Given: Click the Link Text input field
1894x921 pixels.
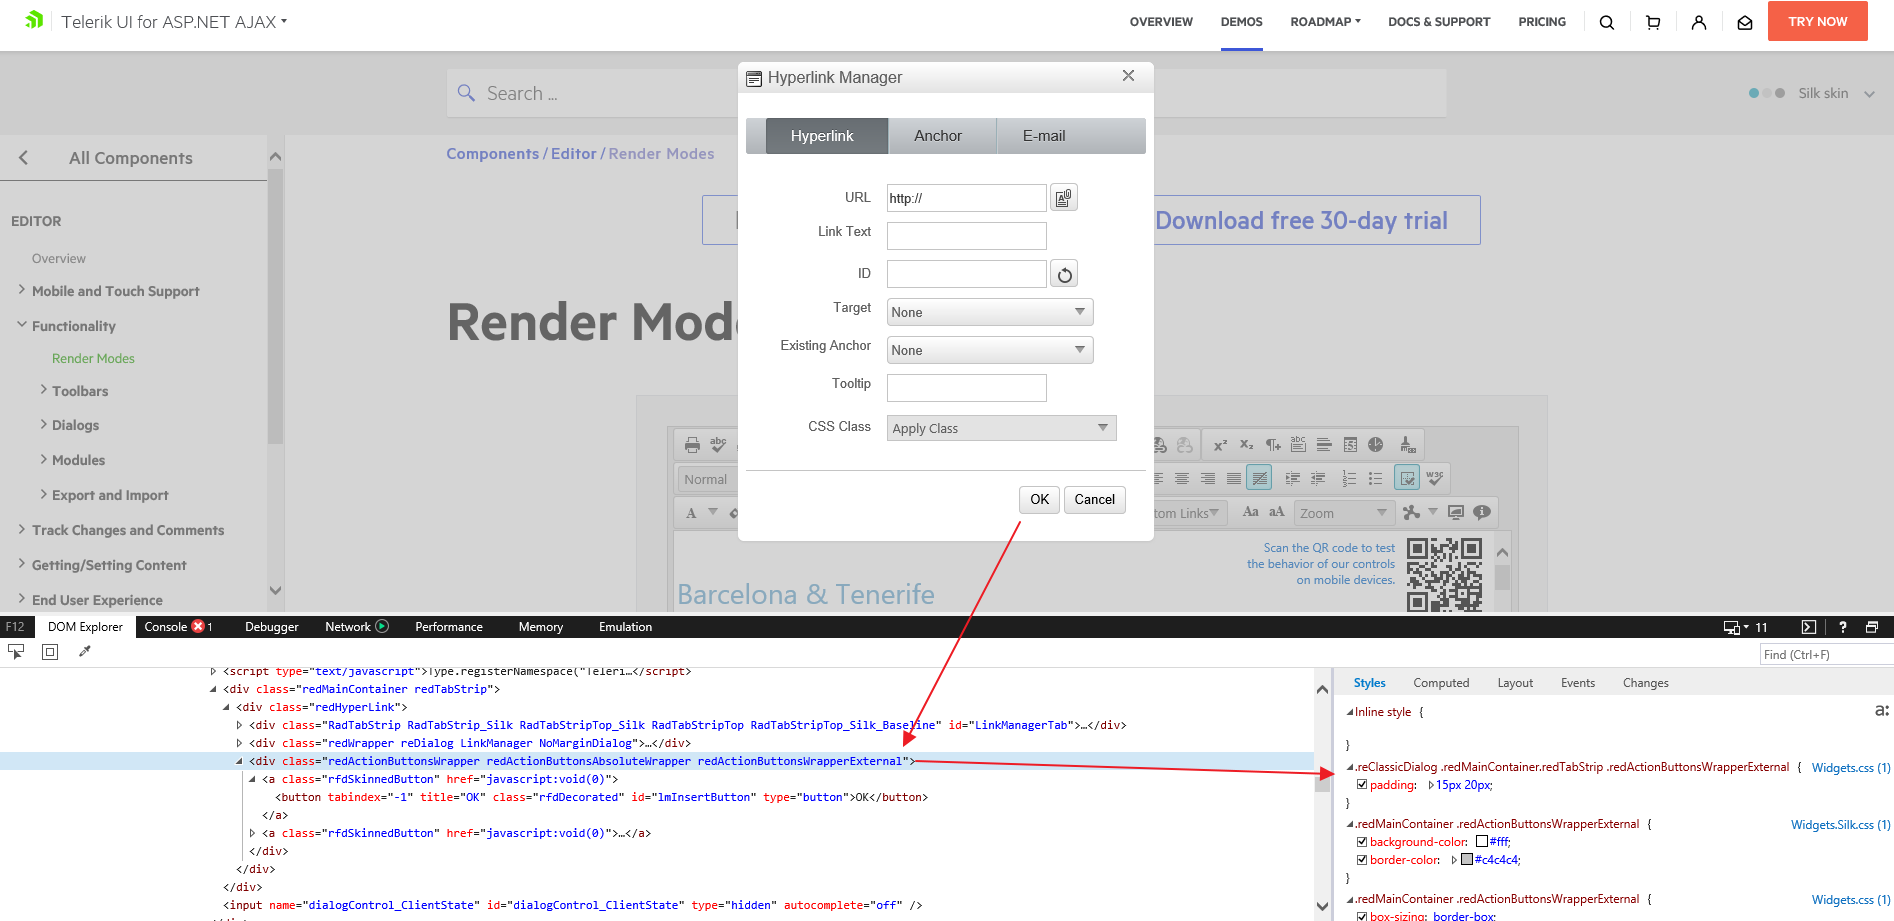Looking at the screenshot, I should (x=966, y=236).
